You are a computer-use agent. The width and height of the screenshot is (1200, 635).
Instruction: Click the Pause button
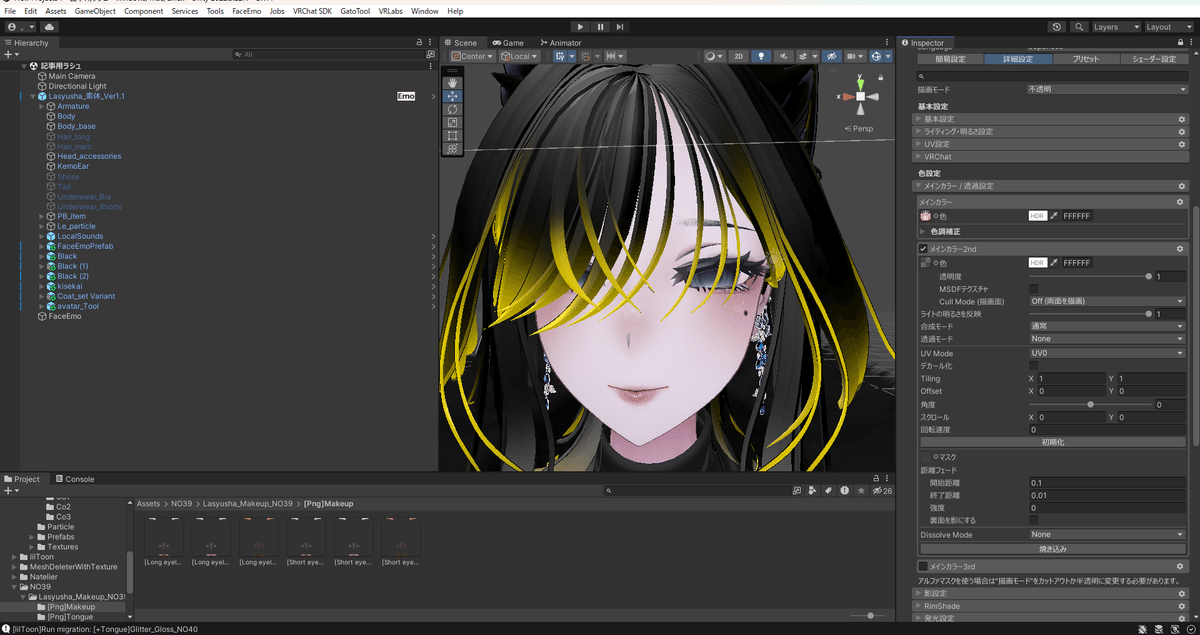coord(600,27)
